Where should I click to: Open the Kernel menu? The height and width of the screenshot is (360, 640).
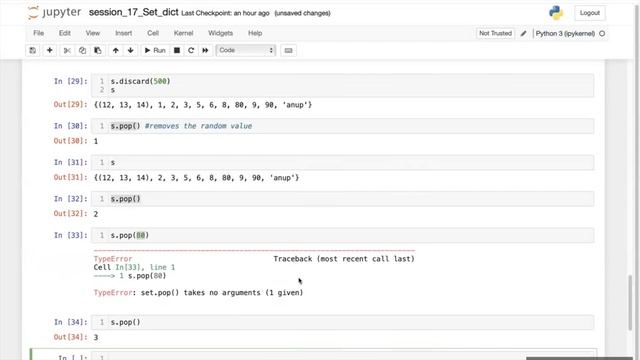(x=183, y=33)
